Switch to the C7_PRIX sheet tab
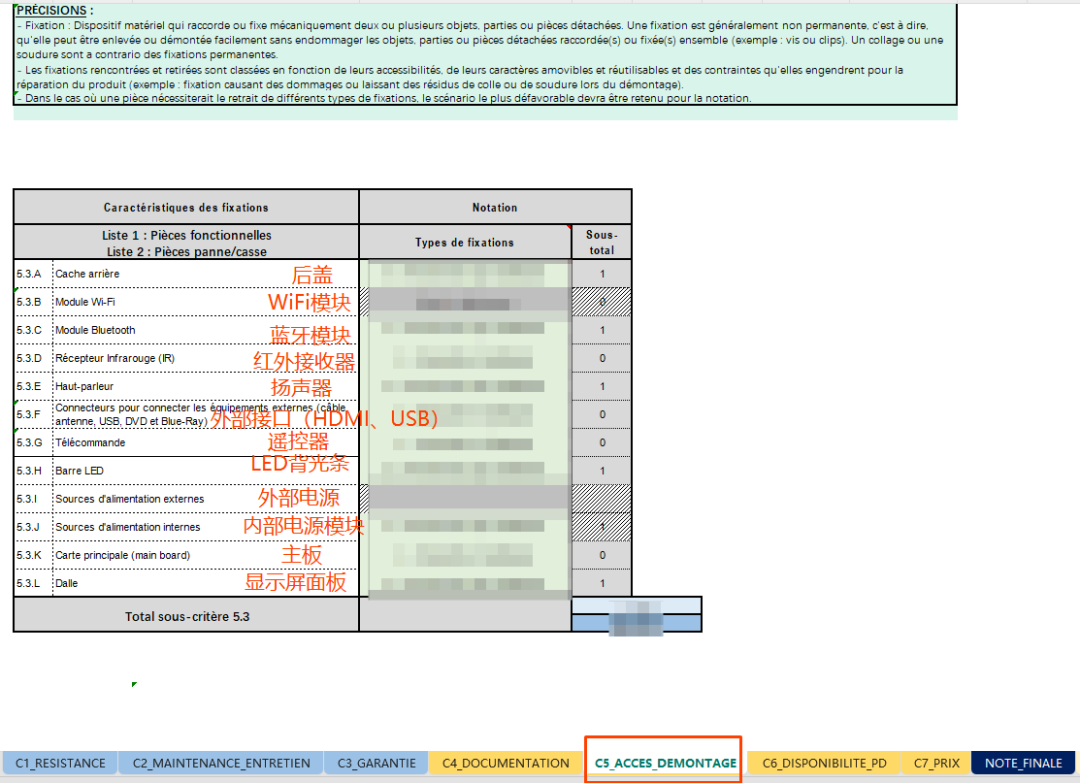1080x783 pixels. coord(936,763)
